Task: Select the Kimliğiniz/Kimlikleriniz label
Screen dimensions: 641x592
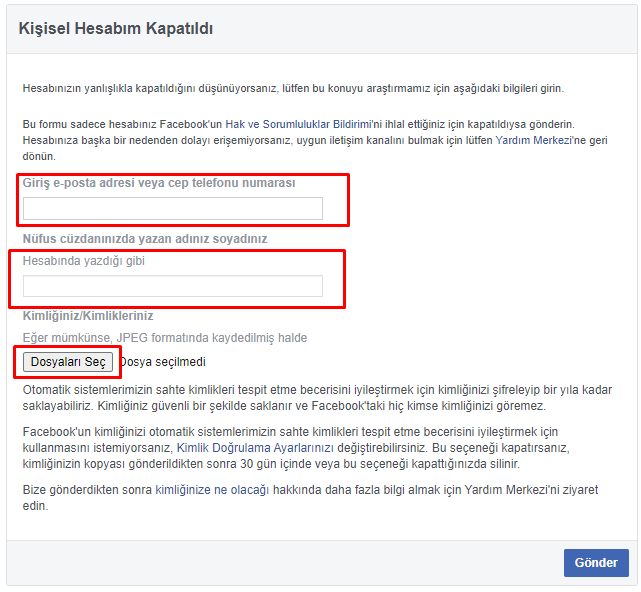Action: [x=87, y=316]
